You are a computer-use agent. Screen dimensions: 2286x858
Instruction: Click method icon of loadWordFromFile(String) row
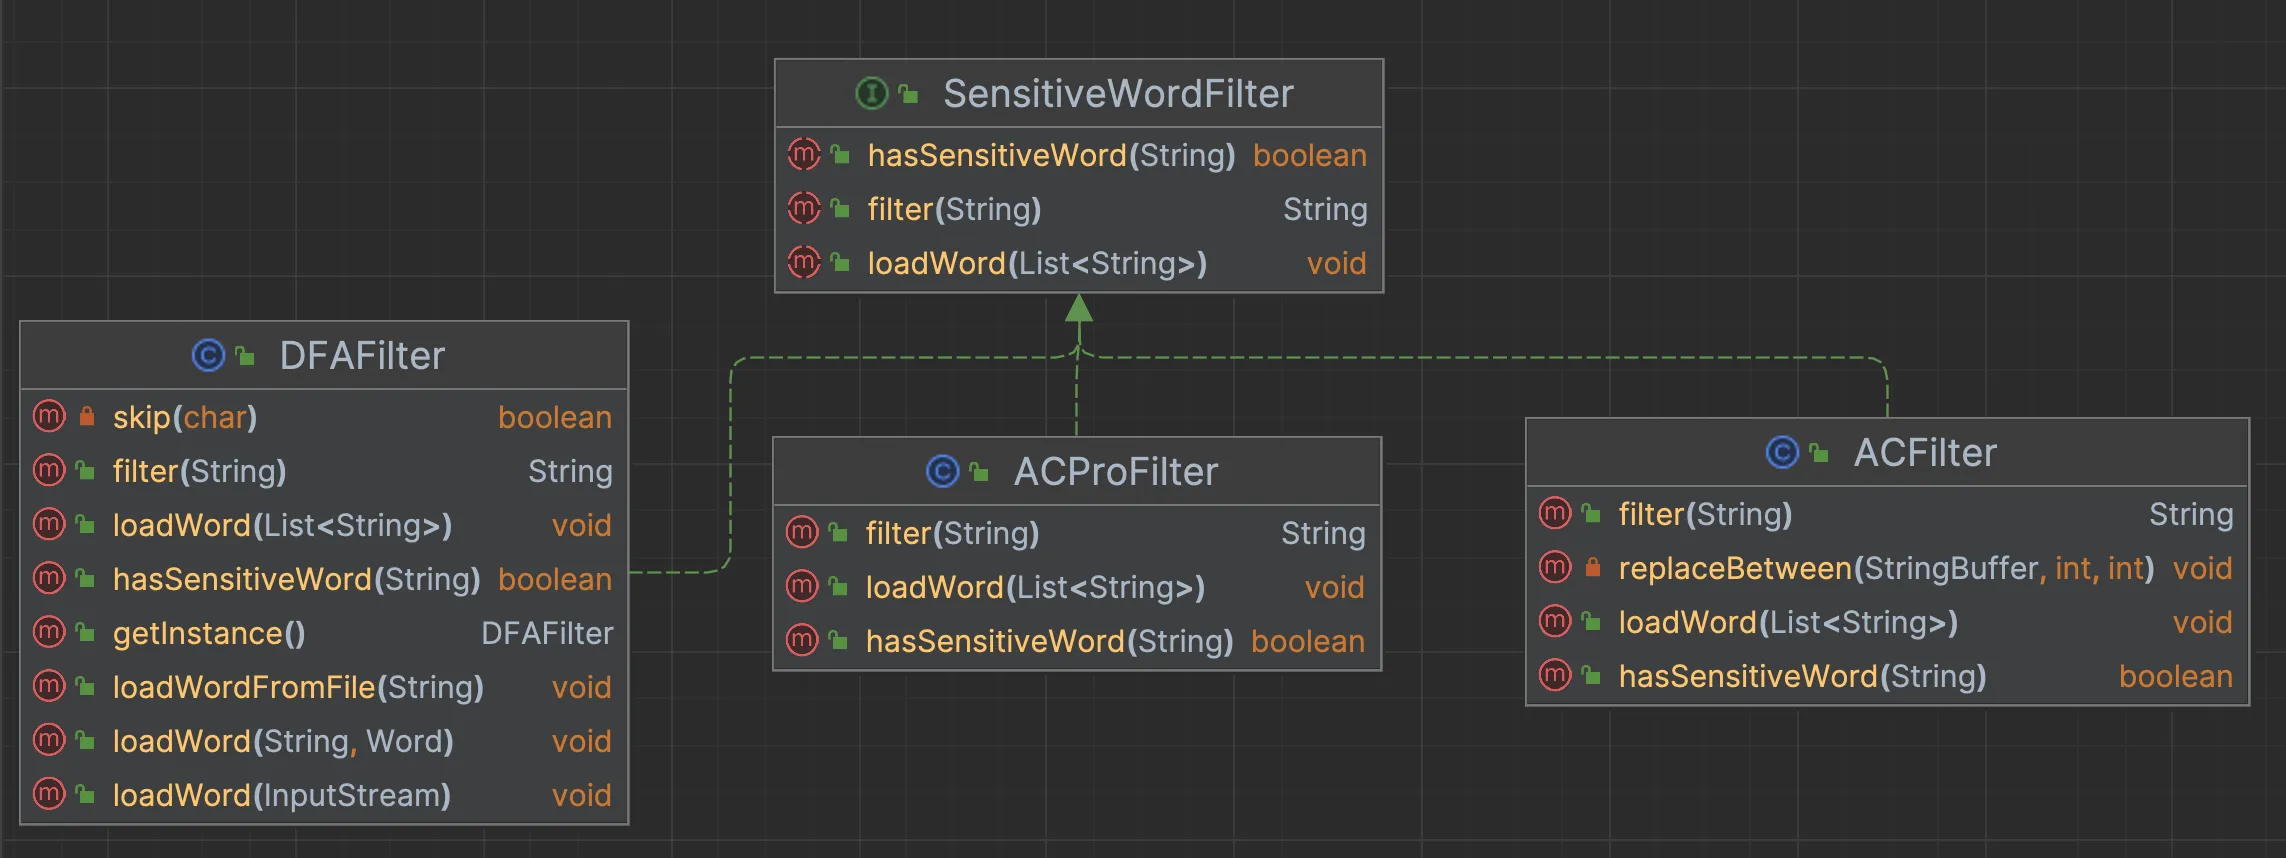click(49, 686)
